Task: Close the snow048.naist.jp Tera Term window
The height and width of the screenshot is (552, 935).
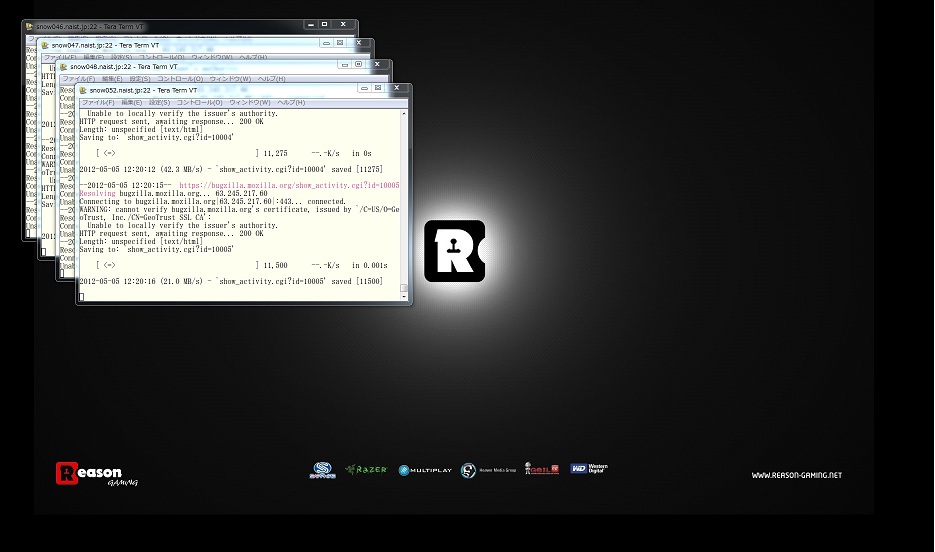Action: [377, 64]
